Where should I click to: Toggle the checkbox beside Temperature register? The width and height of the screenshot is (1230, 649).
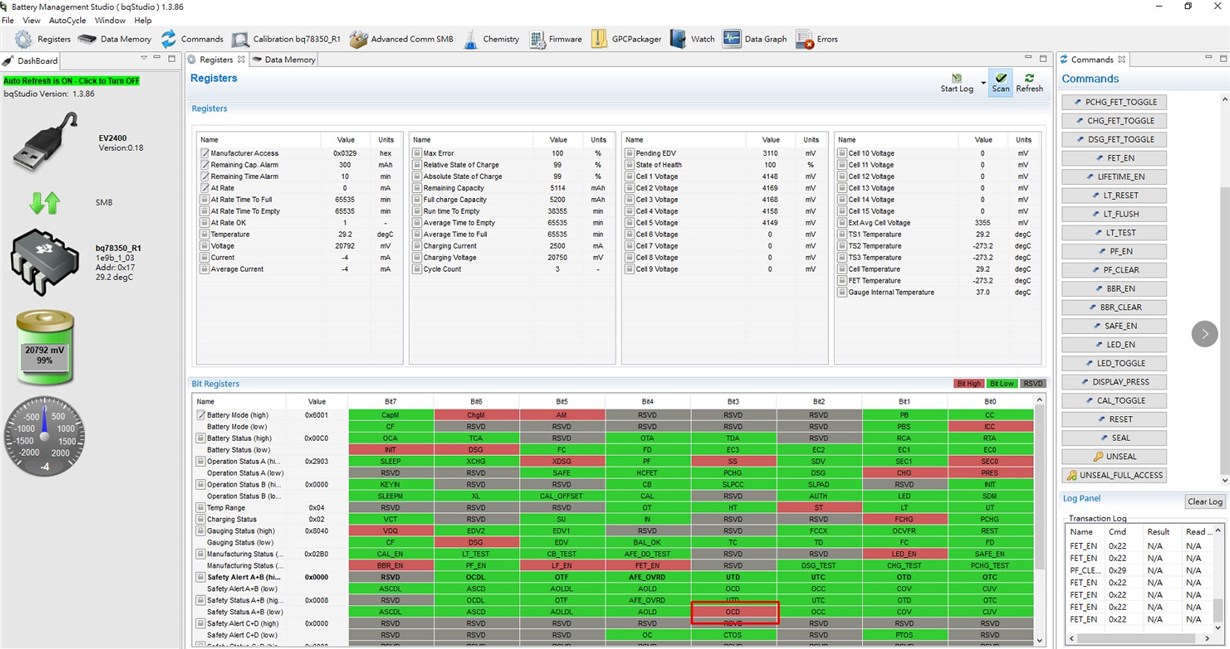click(204, 234)
